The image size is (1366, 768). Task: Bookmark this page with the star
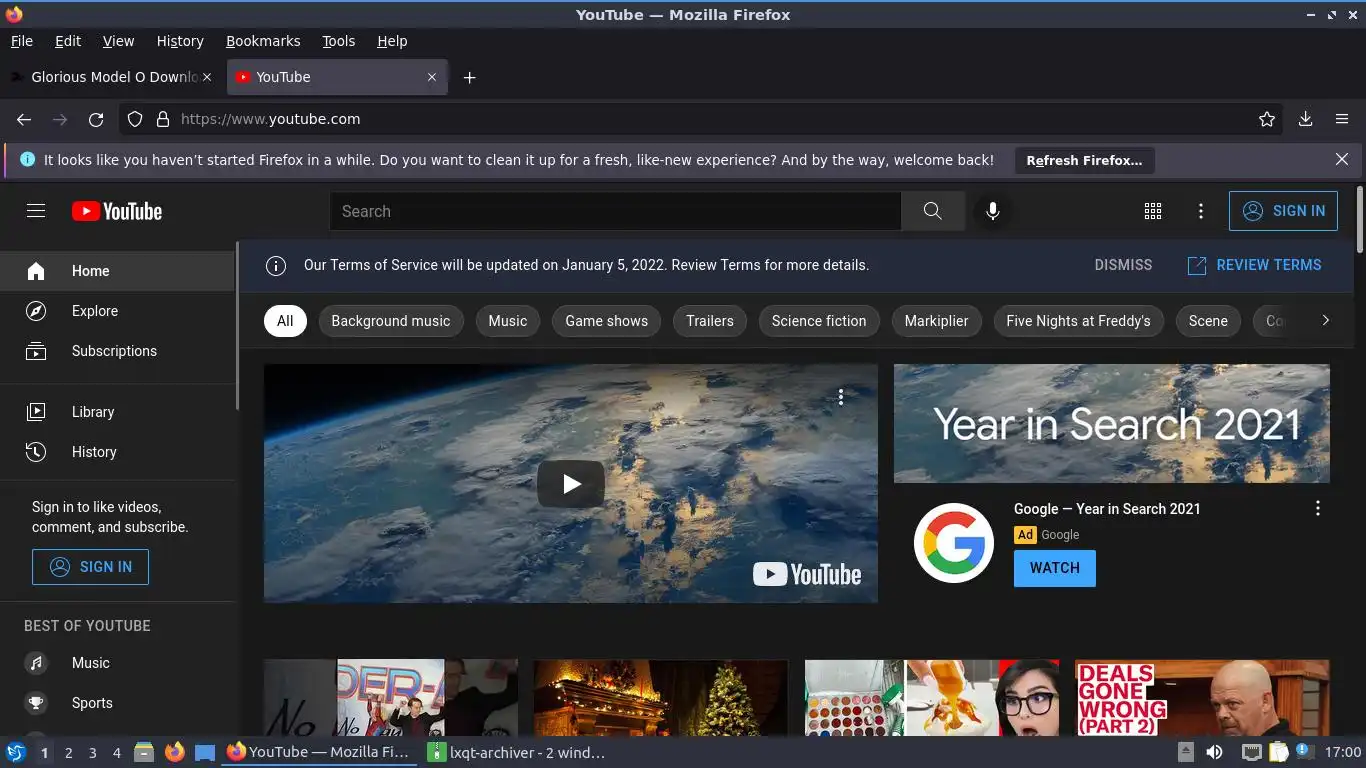[1267, 119]
